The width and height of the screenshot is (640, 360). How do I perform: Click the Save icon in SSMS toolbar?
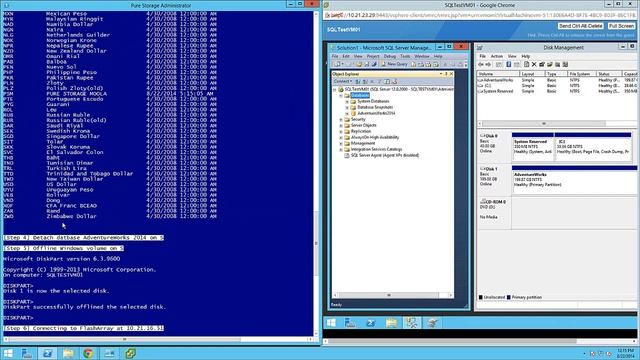click(366, 64)
